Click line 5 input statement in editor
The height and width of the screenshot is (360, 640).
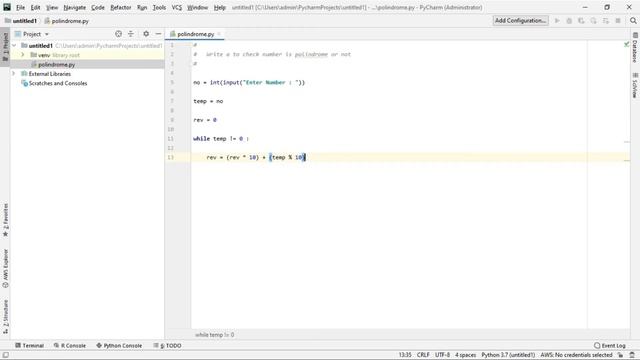point(249,82)
